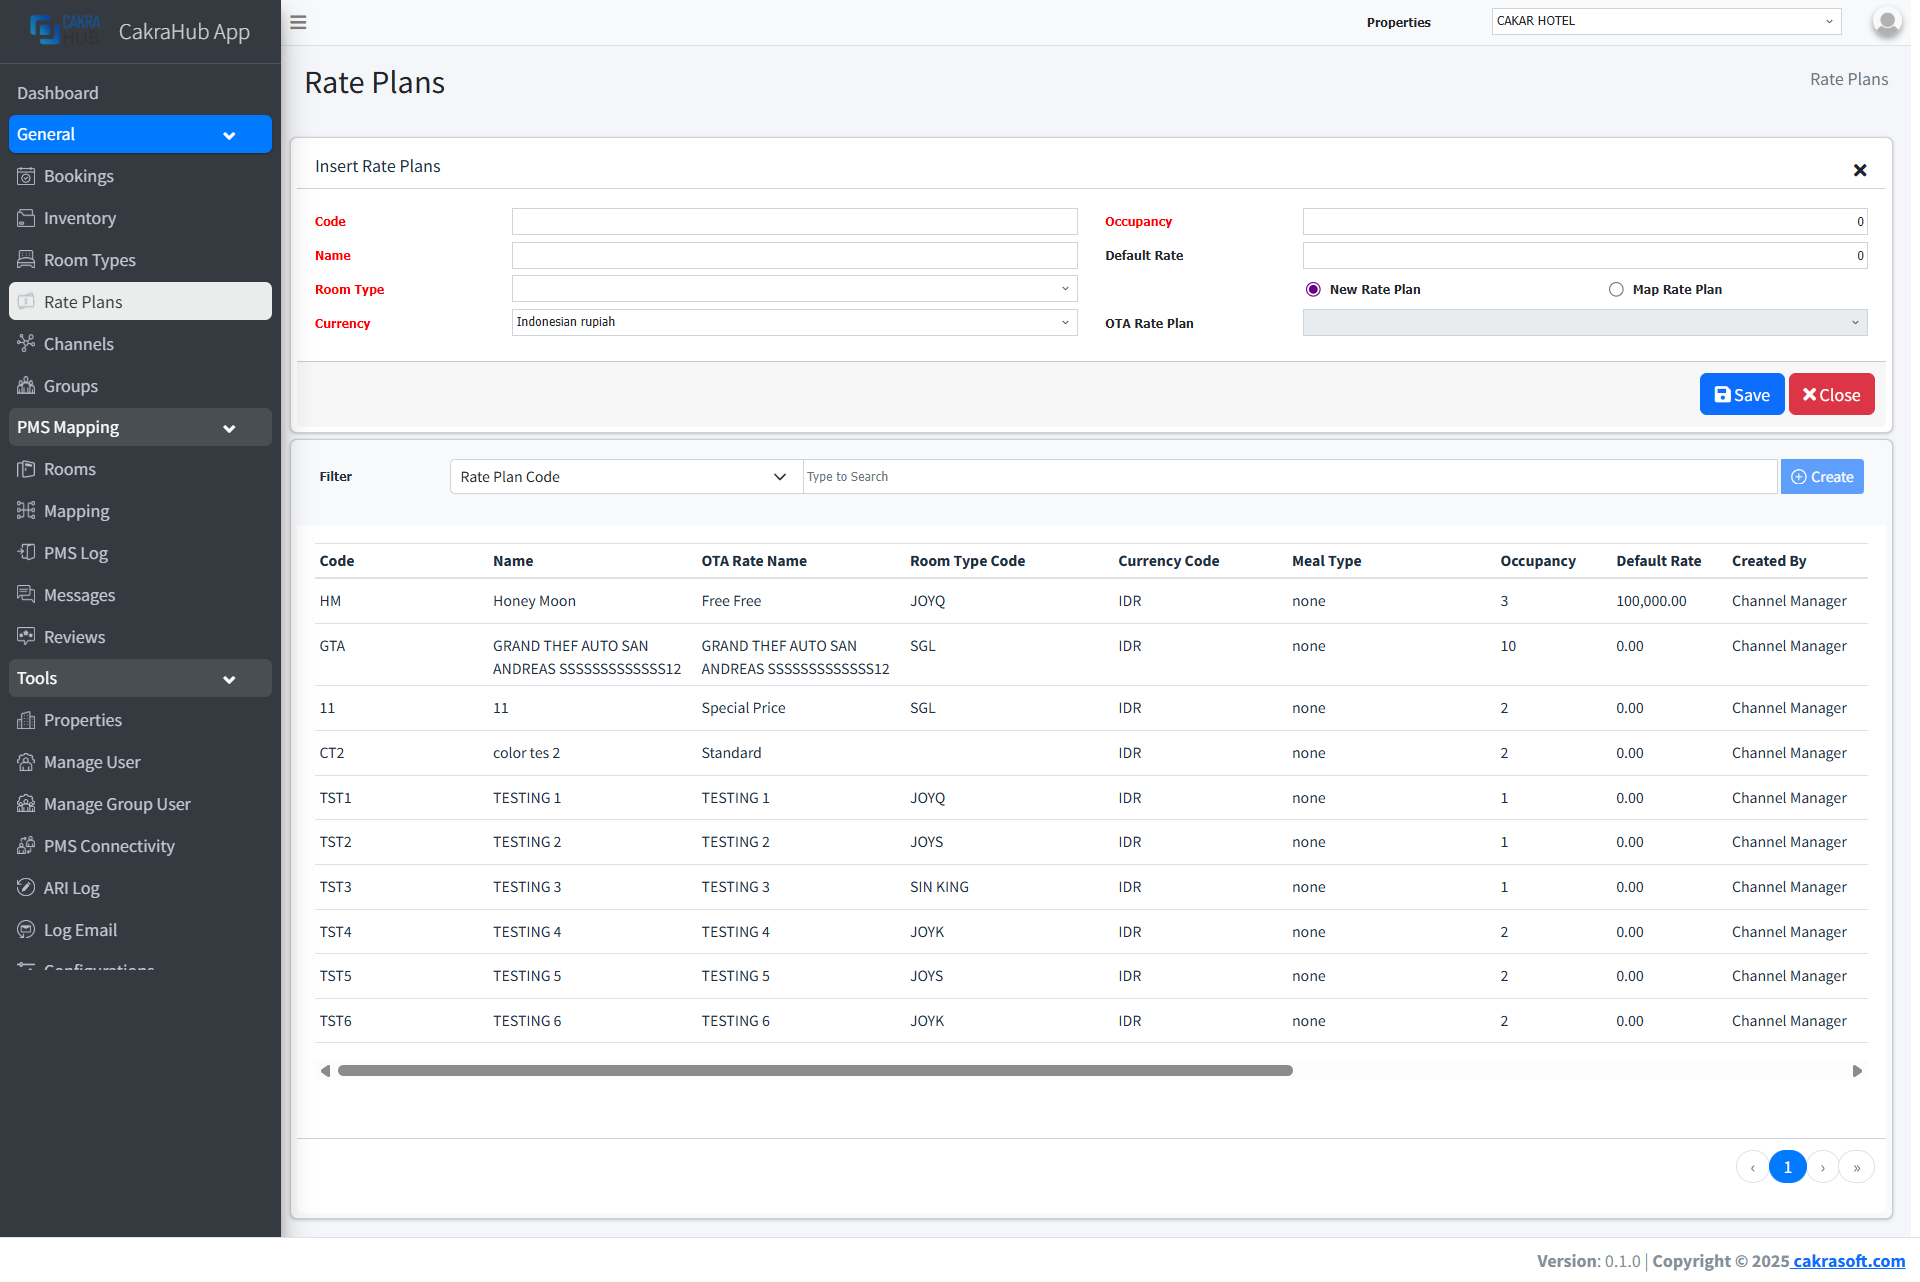1920x1282 pixels.
Task: Open the Room Type dropdown
Action: [794, 289]
